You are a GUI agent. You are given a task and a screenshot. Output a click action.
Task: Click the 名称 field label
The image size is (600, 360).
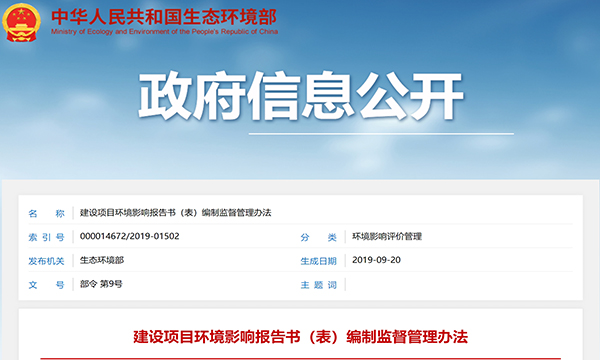pos(46,213)
